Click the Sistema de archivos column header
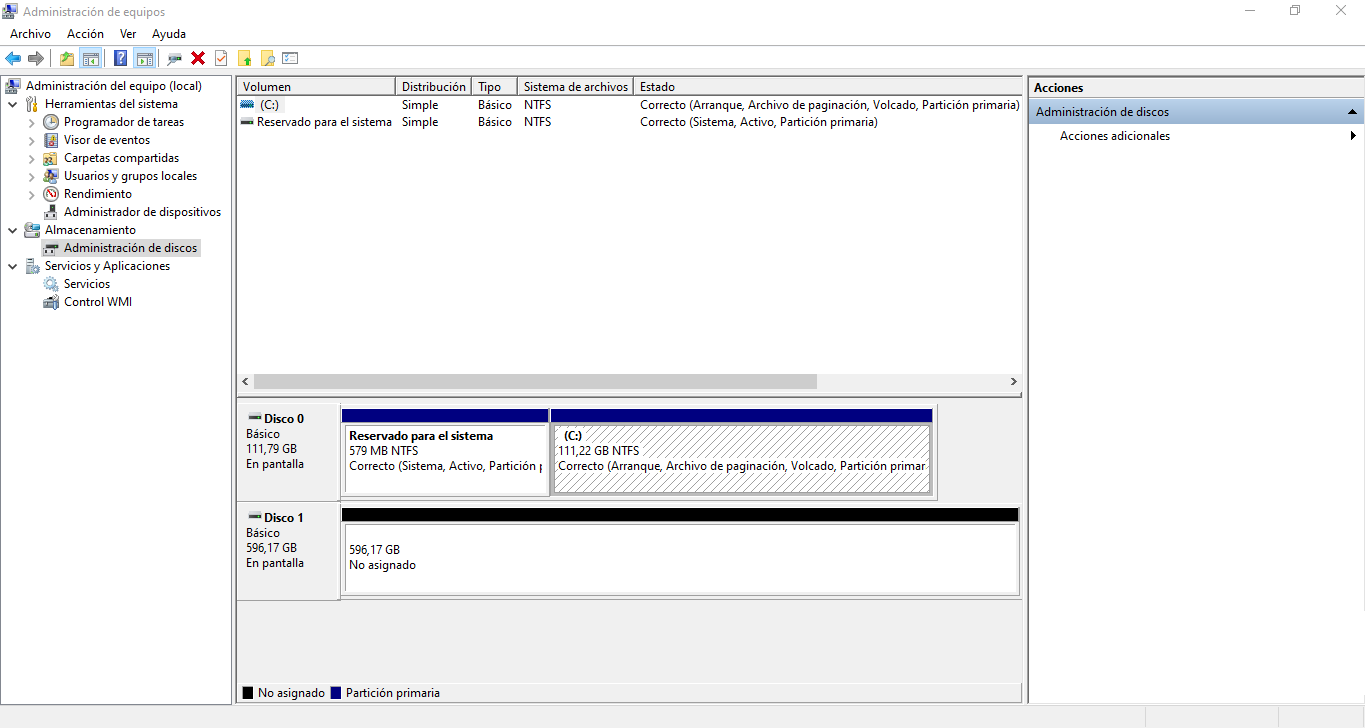The image size is (1365, 728). tap(575, 87)
